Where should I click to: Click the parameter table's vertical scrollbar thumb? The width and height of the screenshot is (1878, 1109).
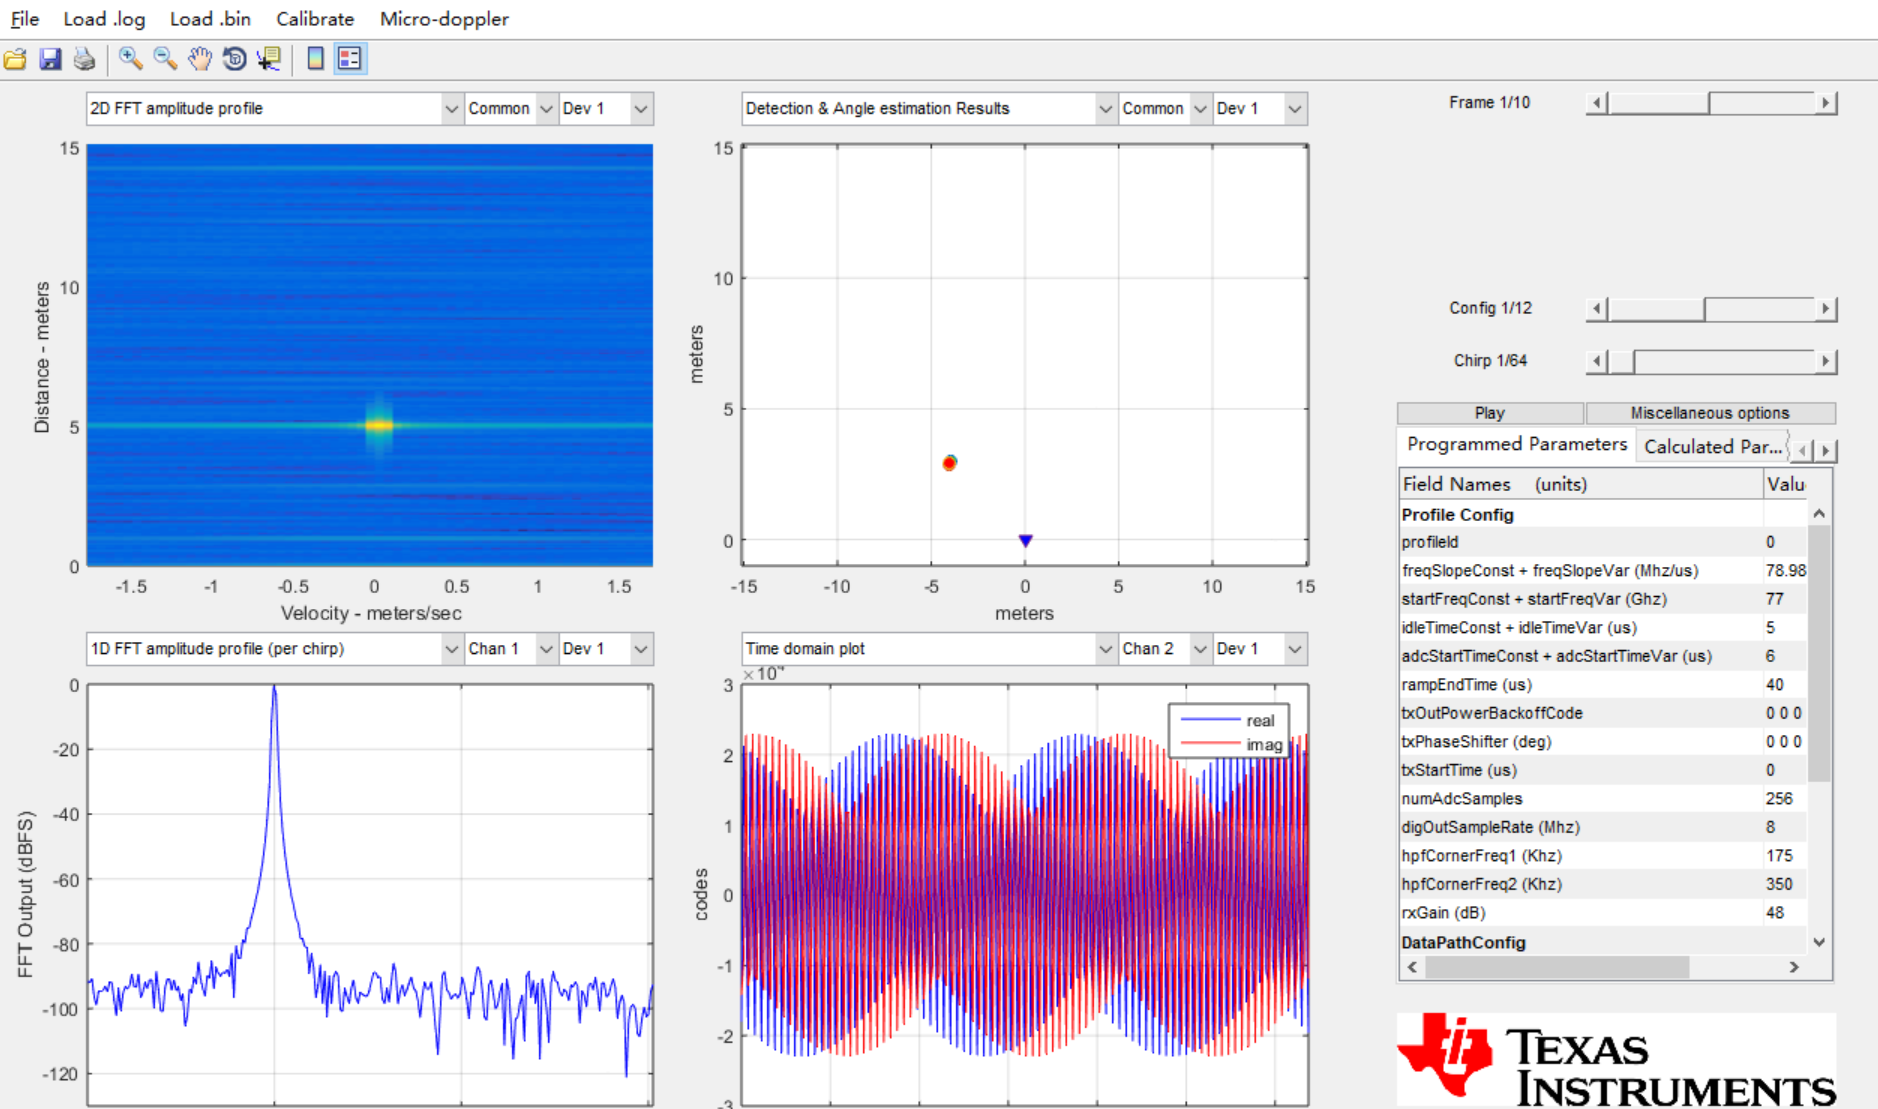click(1819, 653)
